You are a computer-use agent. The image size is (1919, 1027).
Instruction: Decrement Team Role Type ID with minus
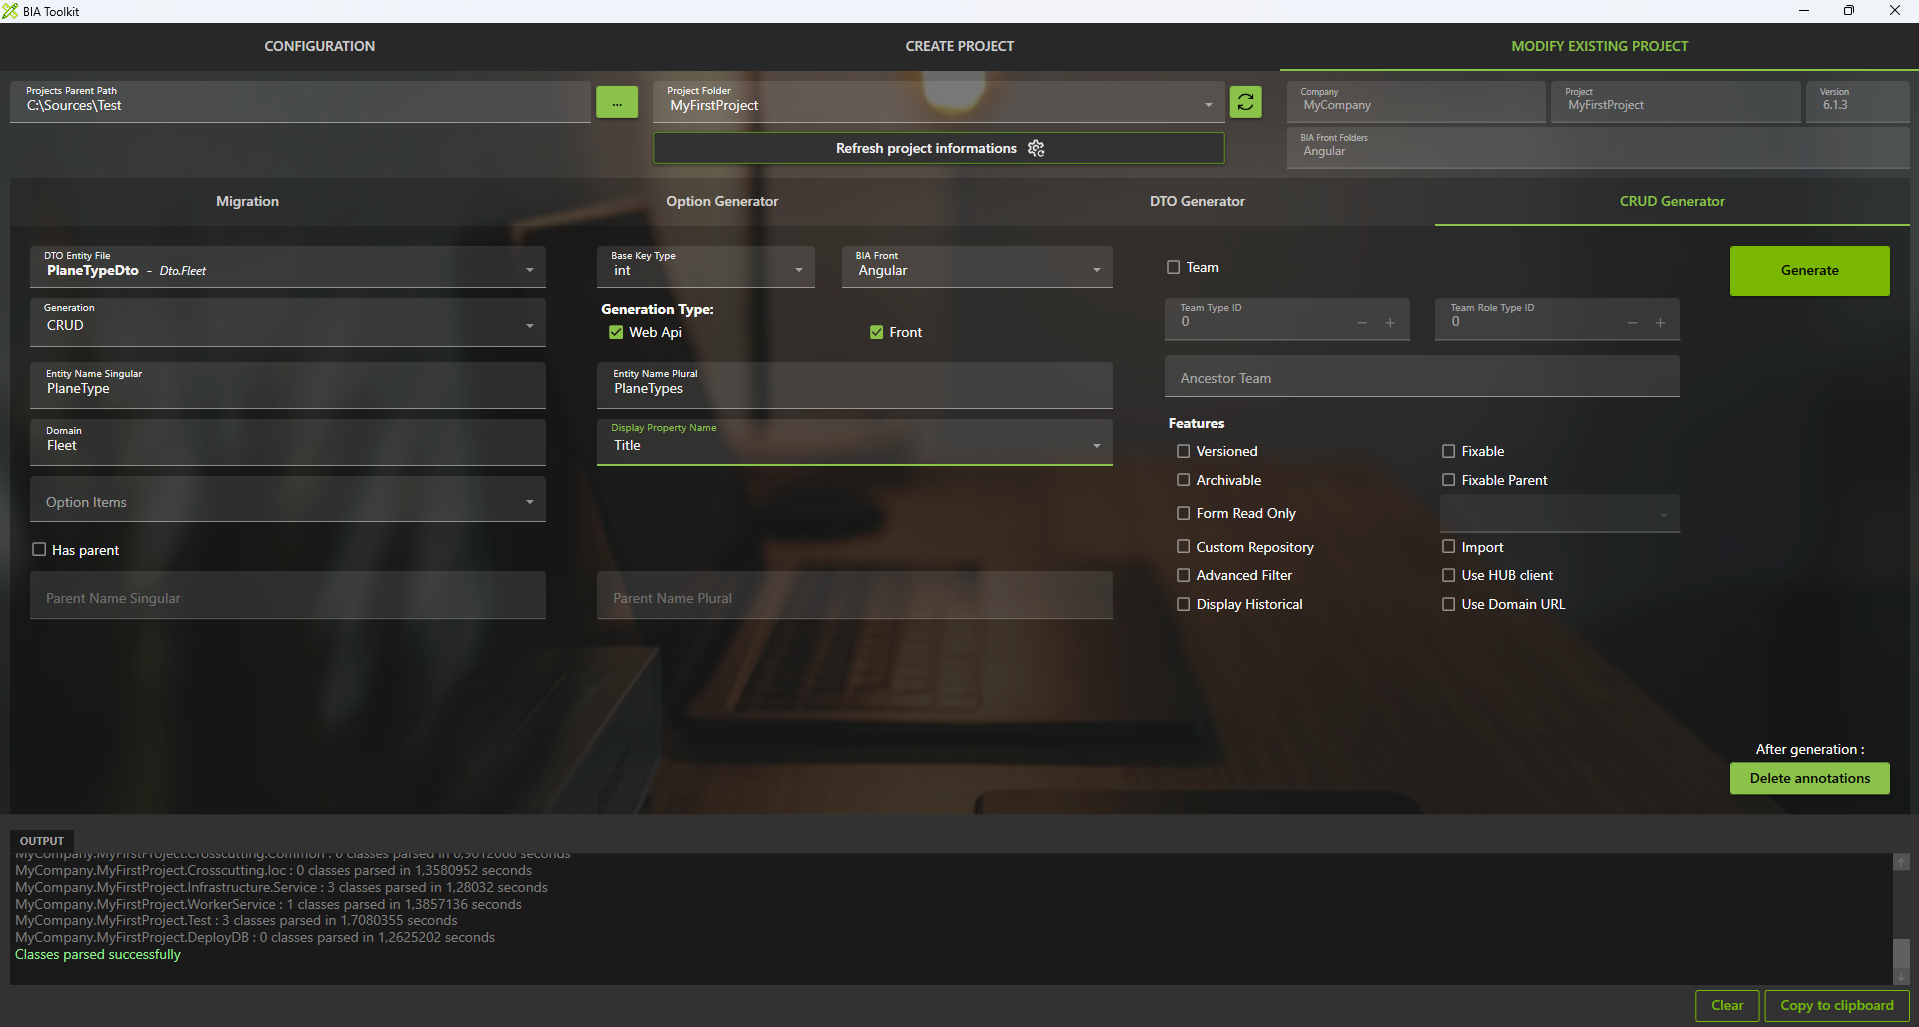coord(1632,322)
